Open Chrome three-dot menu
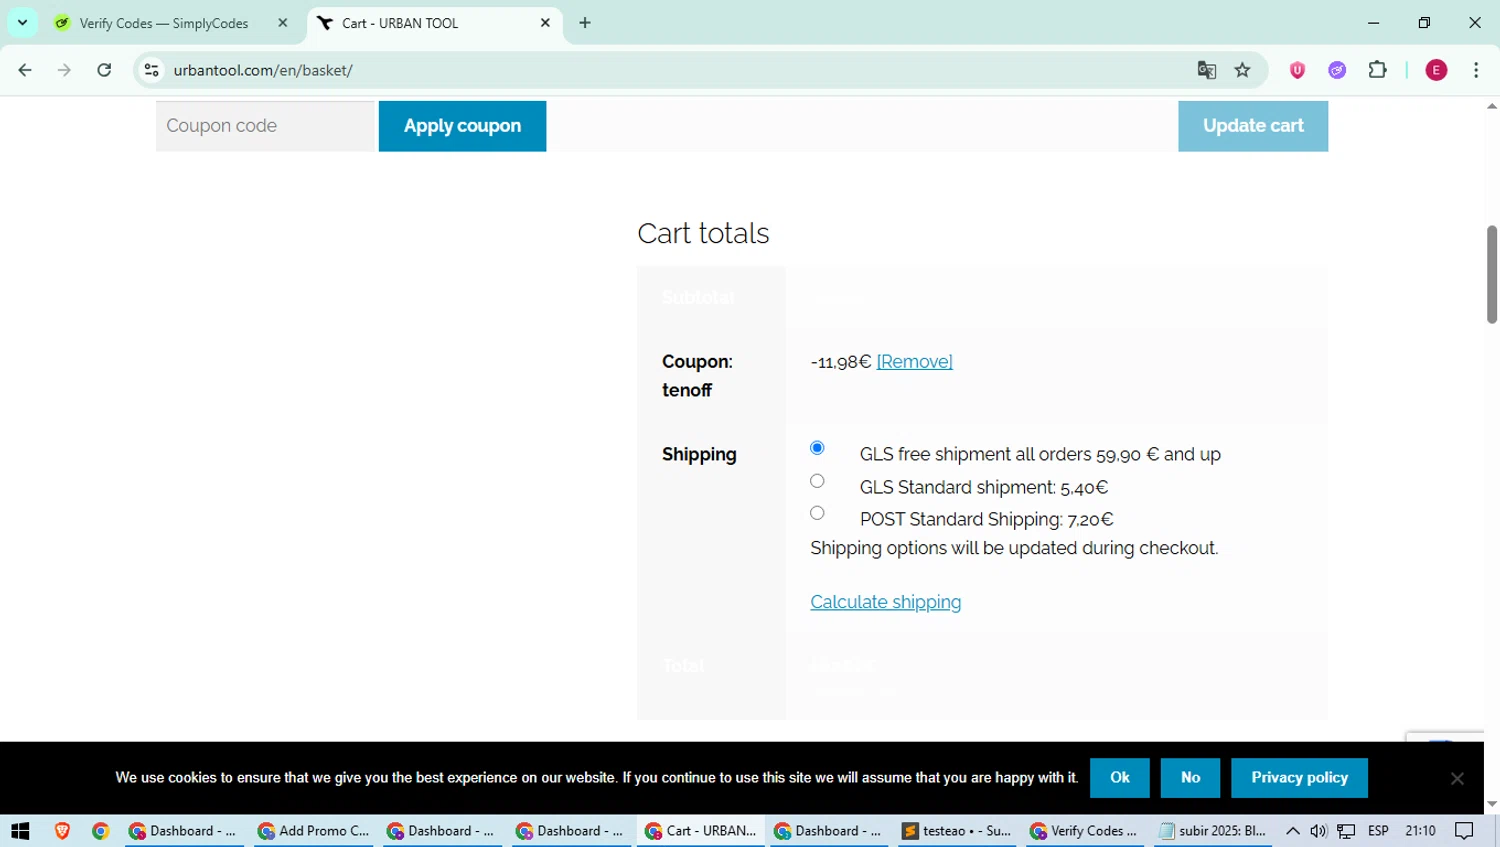The image size is (1500, 847). point(1476,70)
